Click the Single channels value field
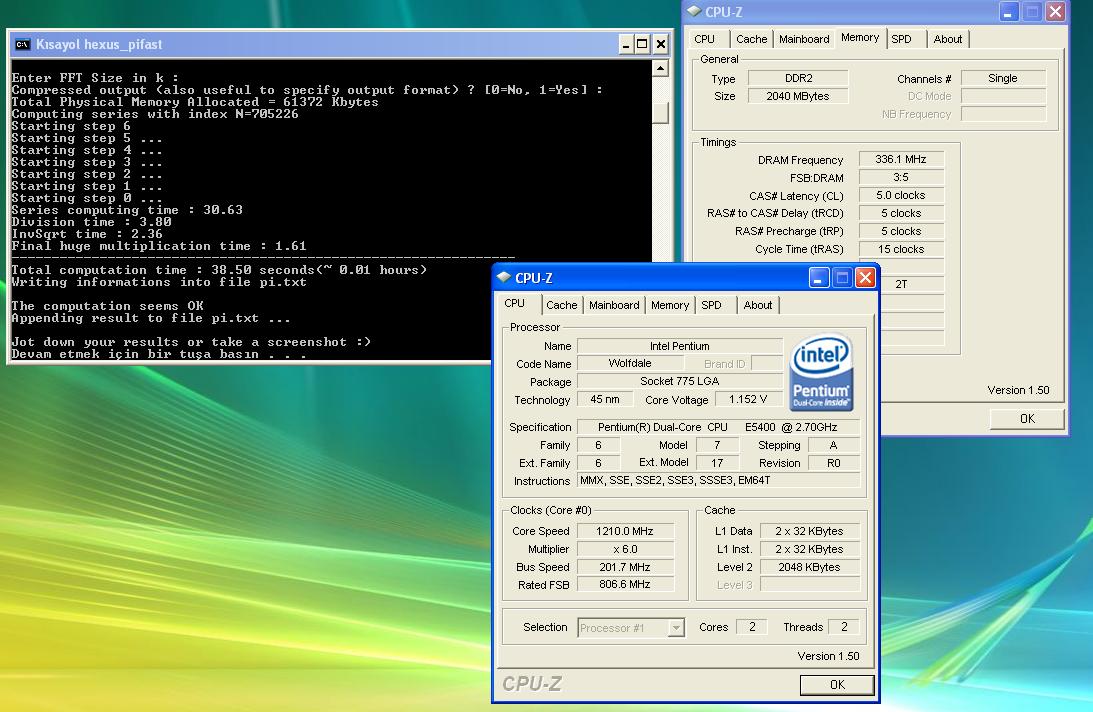The height and width of the screenshot is (712, 1093). click(x=1003, y=78)
